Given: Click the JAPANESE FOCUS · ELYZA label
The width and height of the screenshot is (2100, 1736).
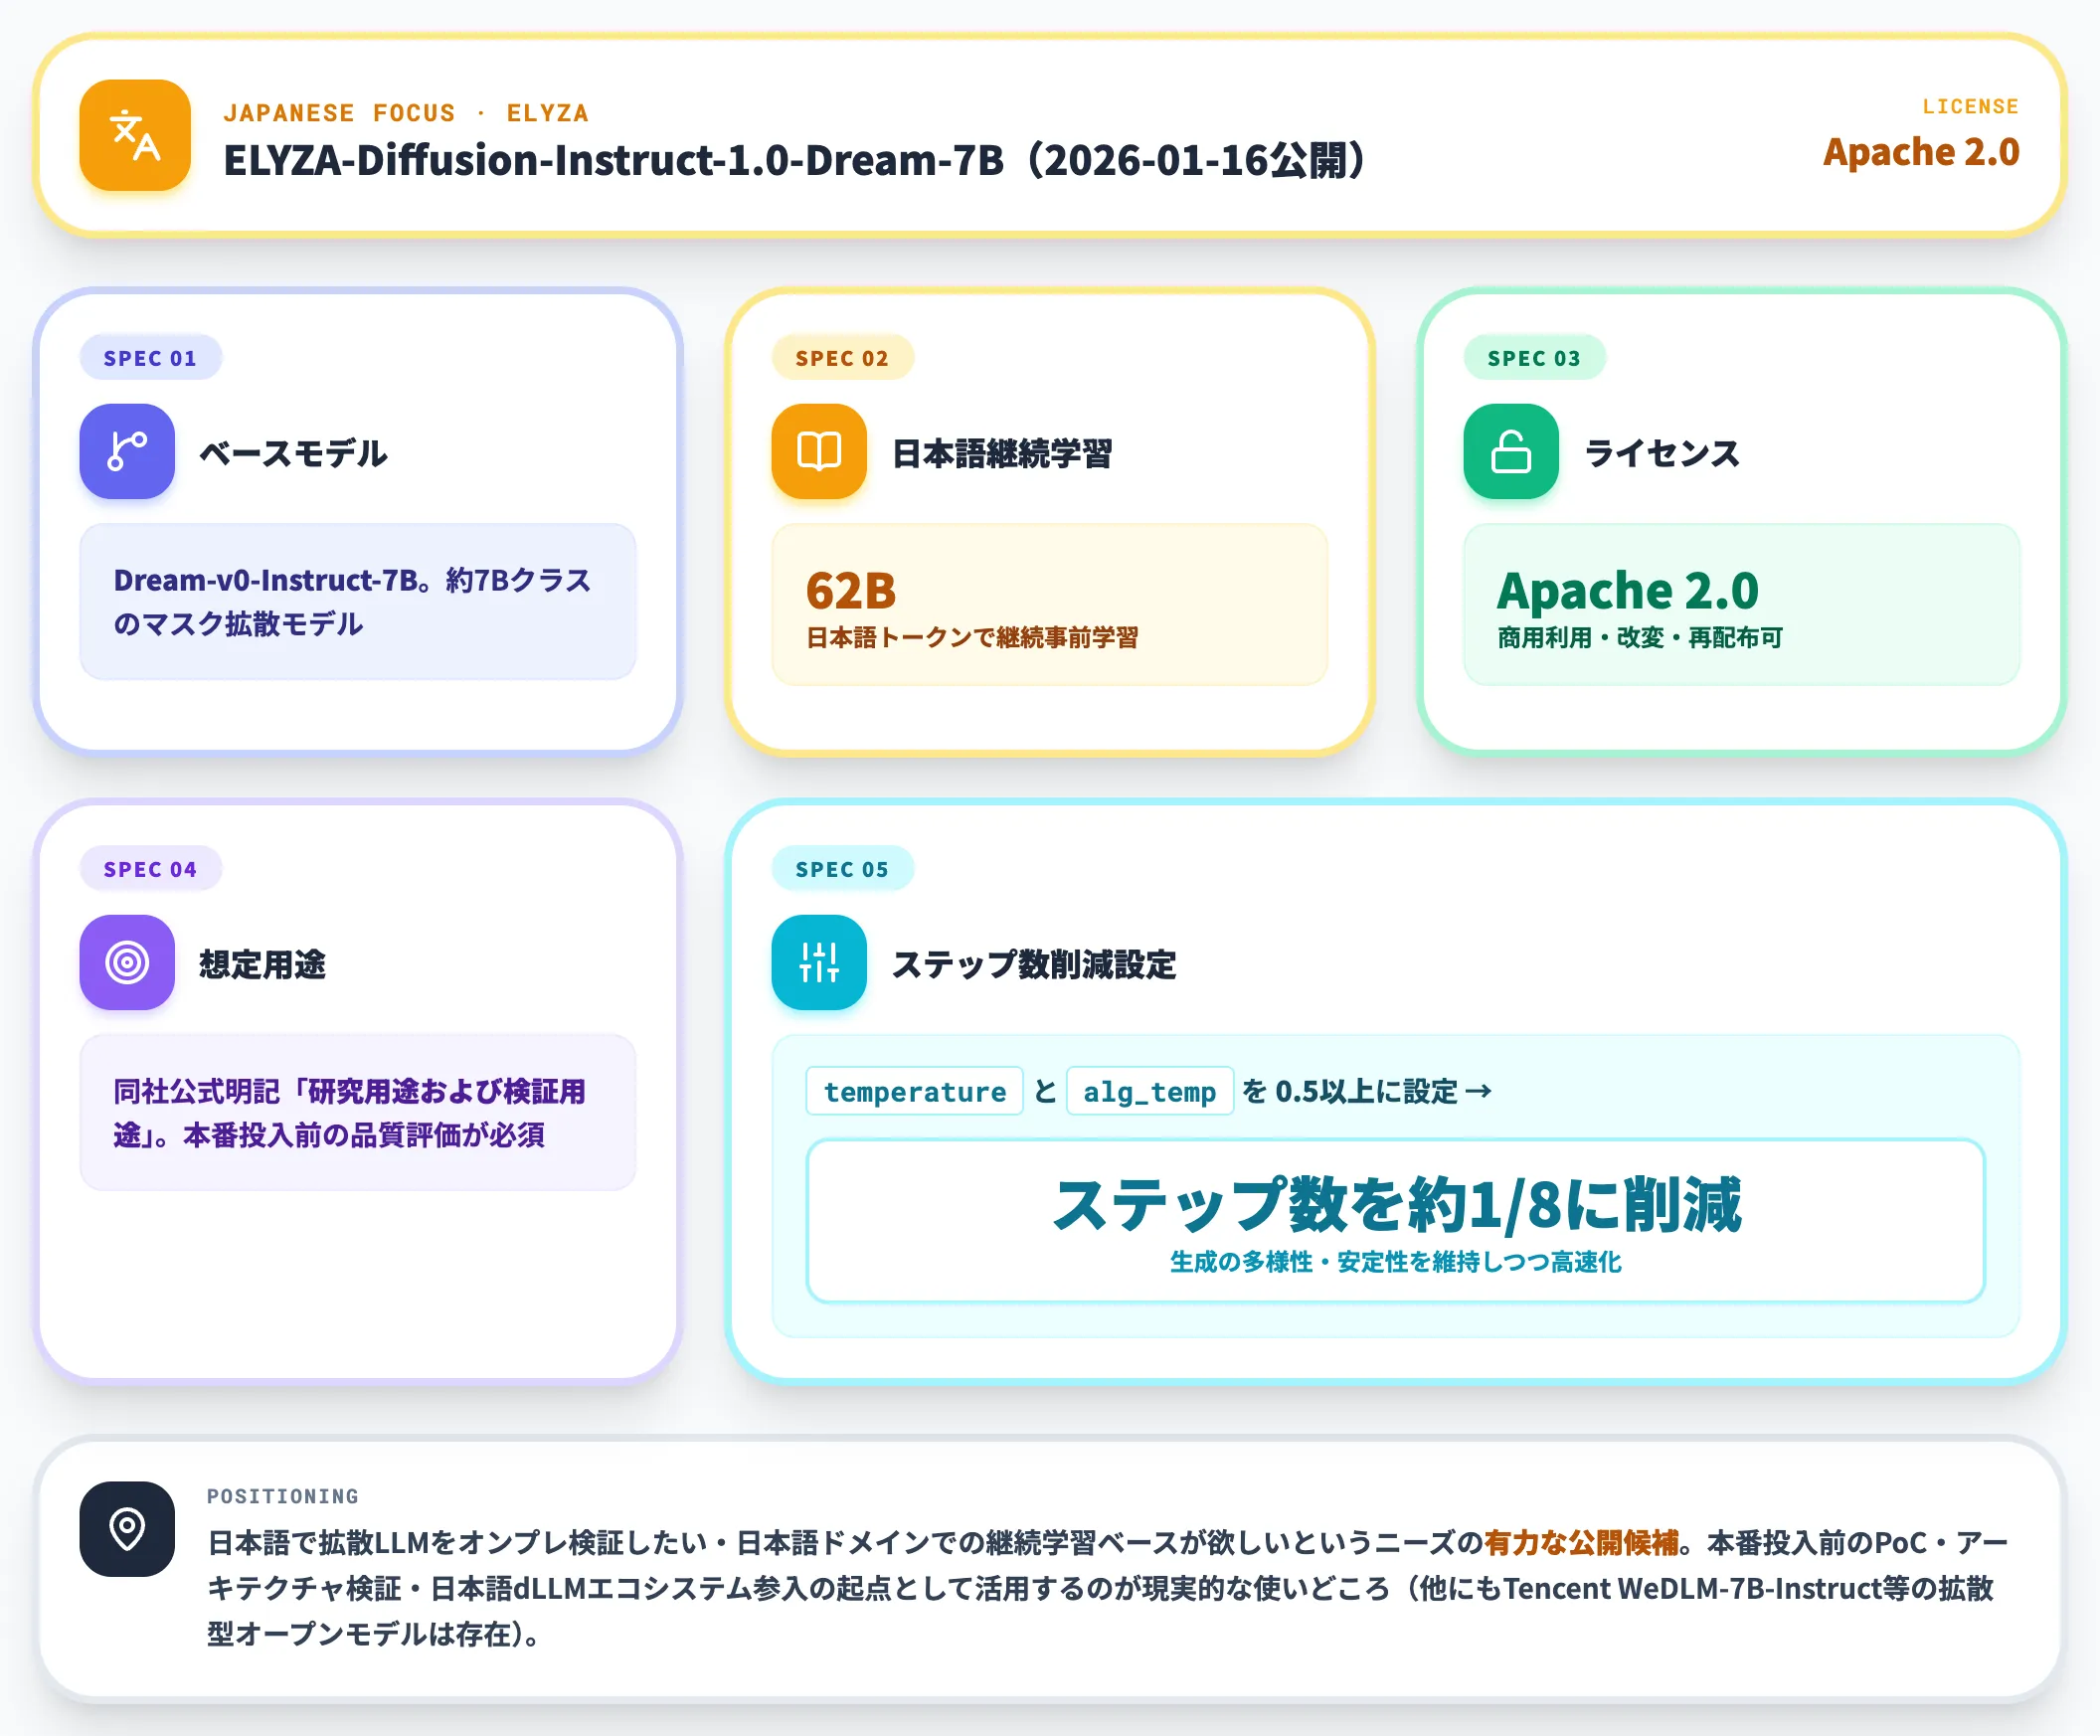Looking at the screenshot, I should [x=406, y=113].
